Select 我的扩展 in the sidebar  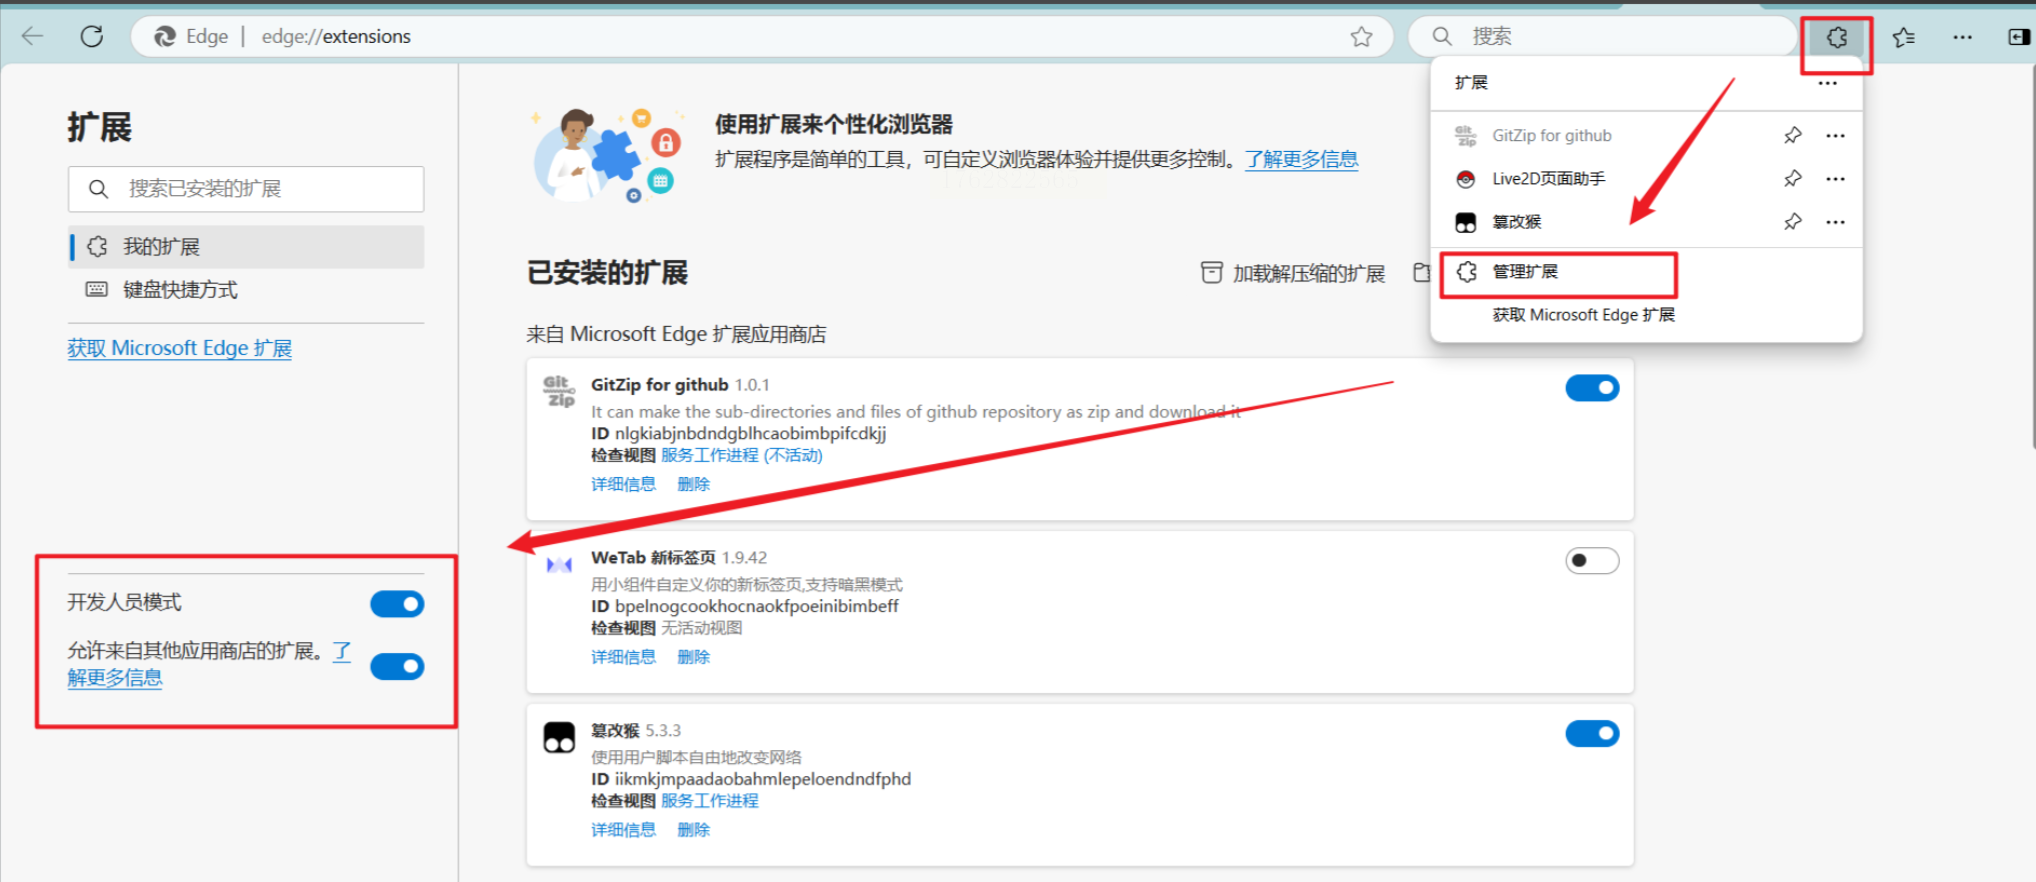click(246, 247)
